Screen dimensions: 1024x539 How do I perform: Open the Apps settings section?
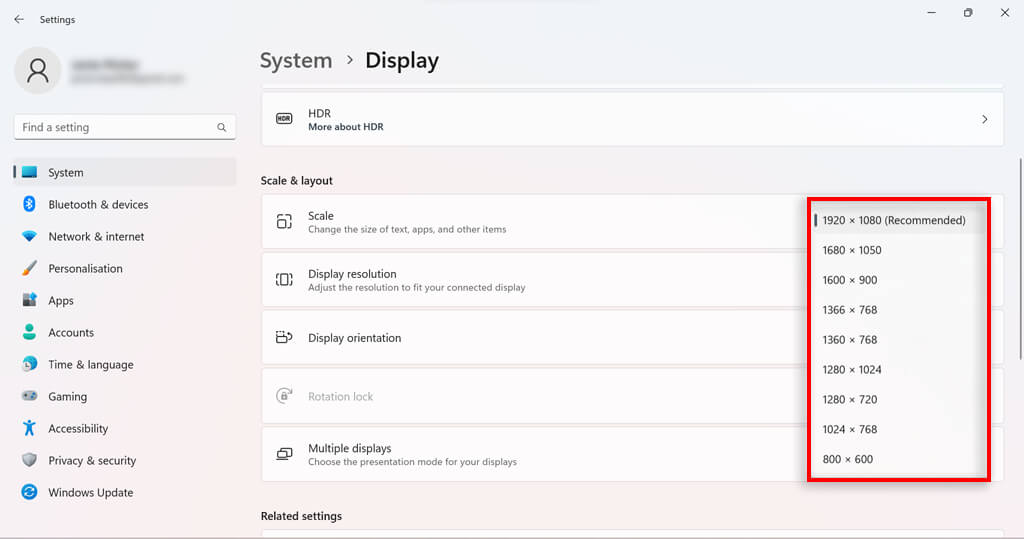(61, 301)
